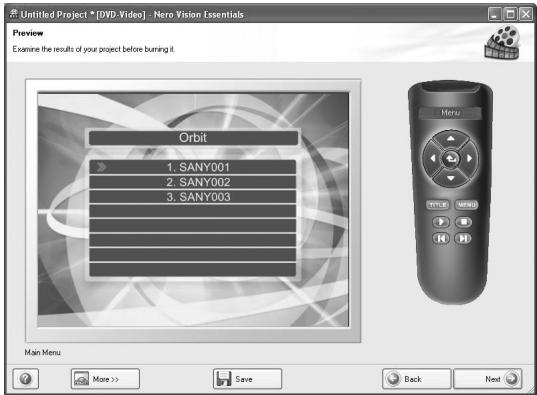Save the project with Save button
The image size is (537, 395).
coord(247,379)
